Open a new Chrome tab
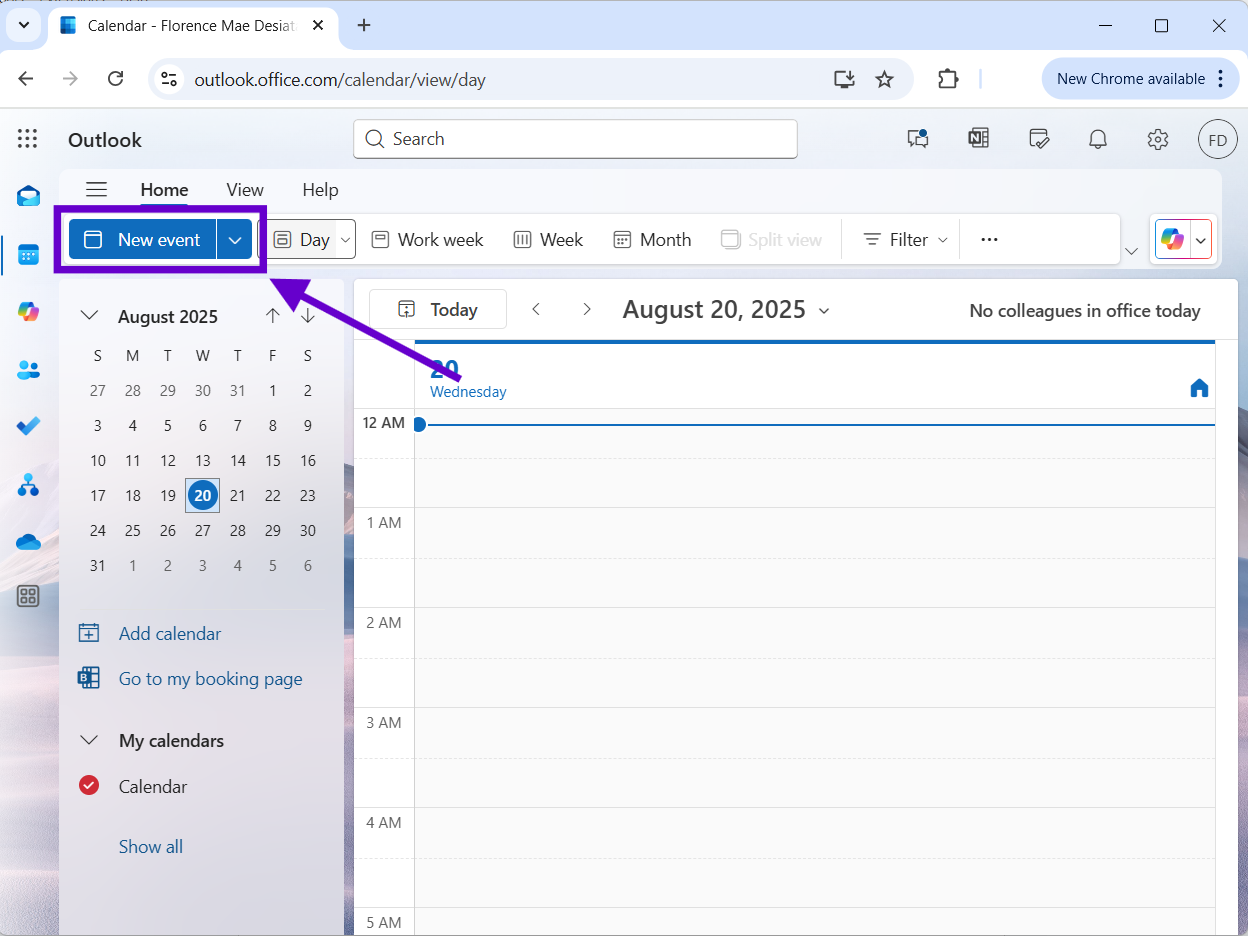The height and width of the screenshot is (936, 1248). tap(364, 26)
